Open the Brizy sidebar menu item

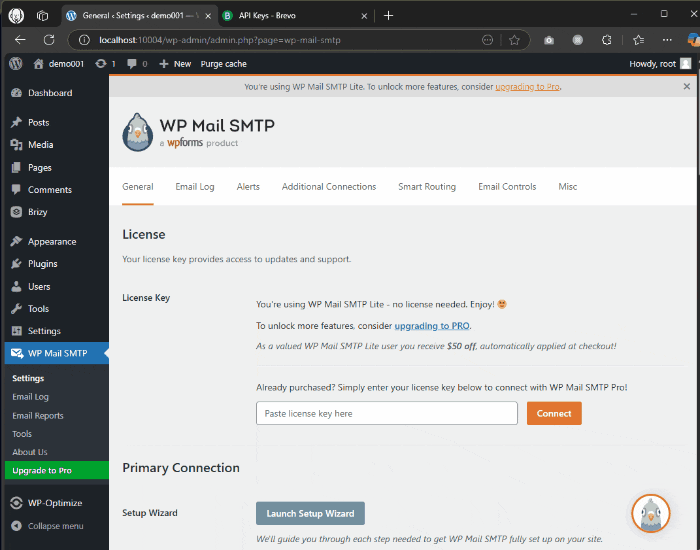coord(37,212)
